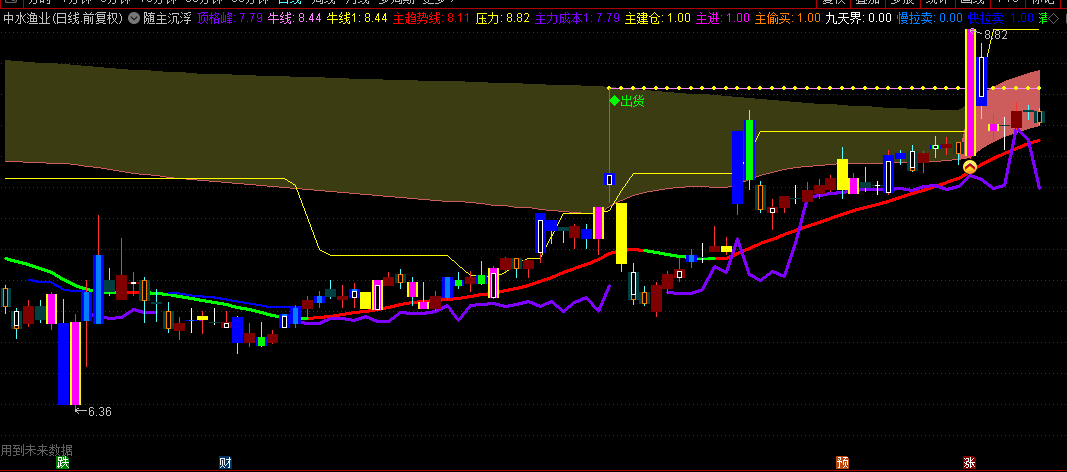1067x472 pixels.
Task: Click the orange 预 event marker
Action: [842, 463]
